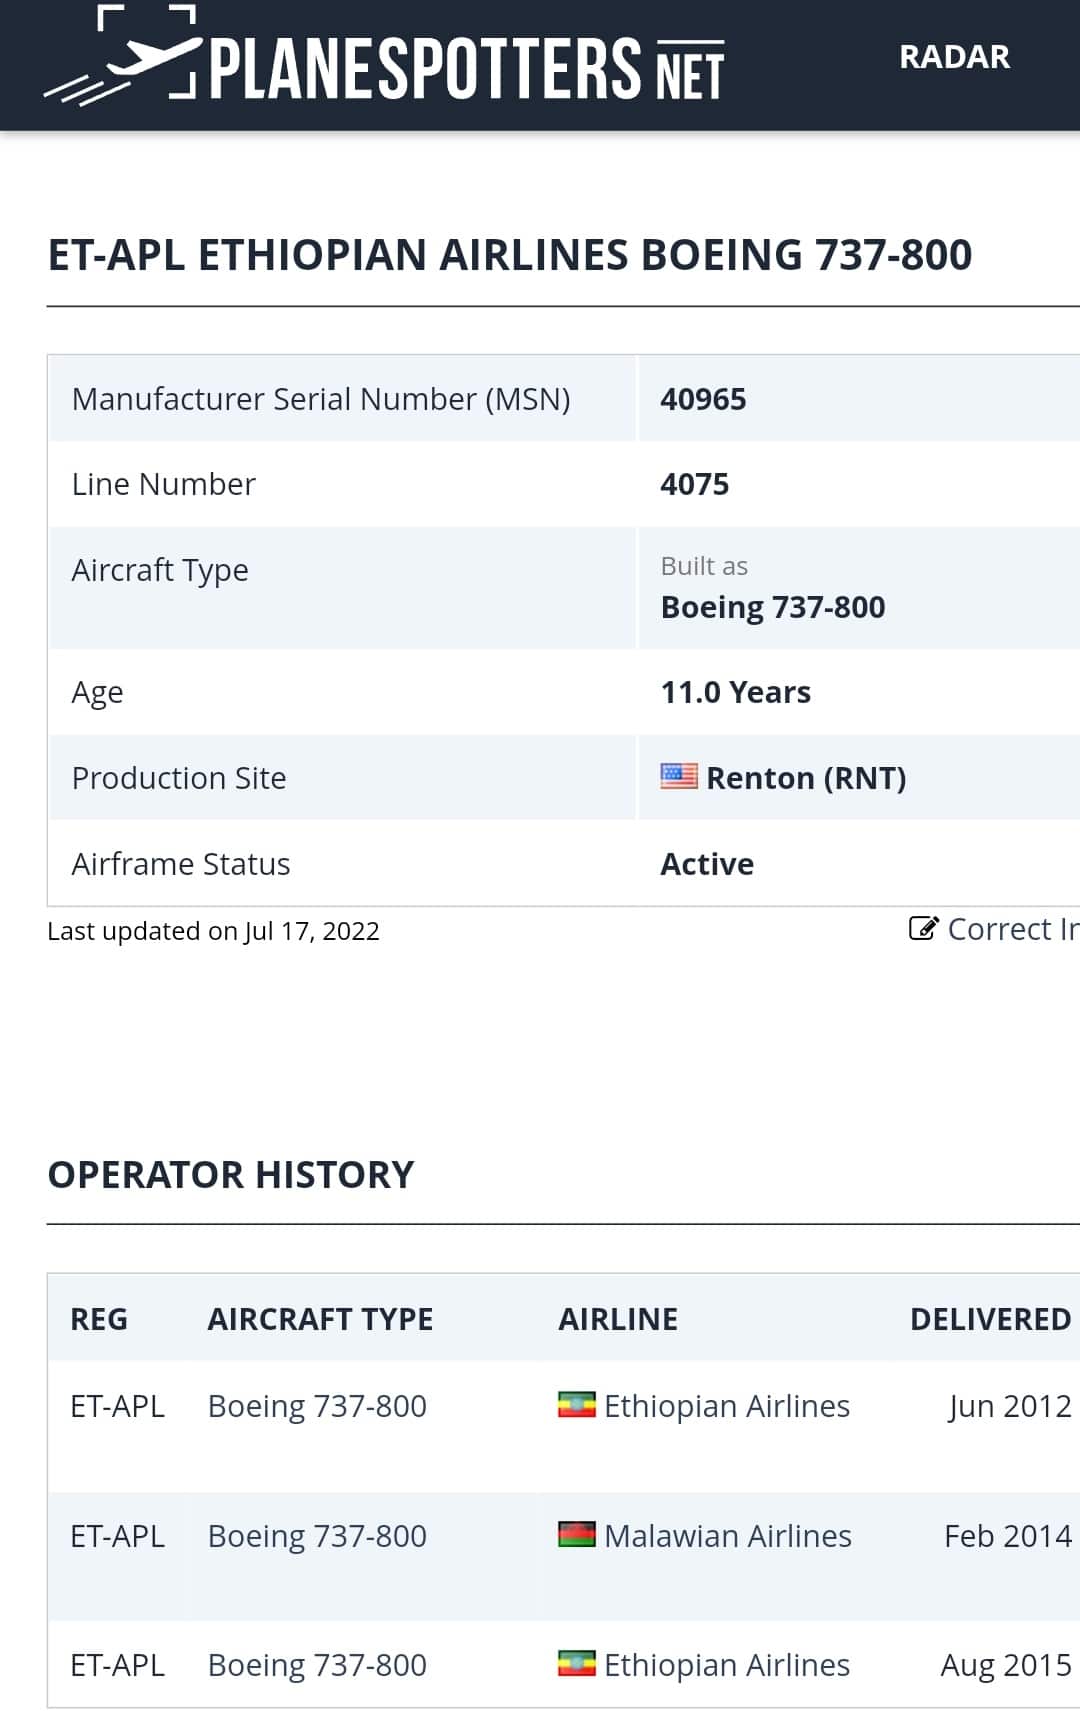1080x1711 pixels.
Task: Click the ET-APL Ethiopian Airlines Boeing 737-800 title
Action: (510, 255)
